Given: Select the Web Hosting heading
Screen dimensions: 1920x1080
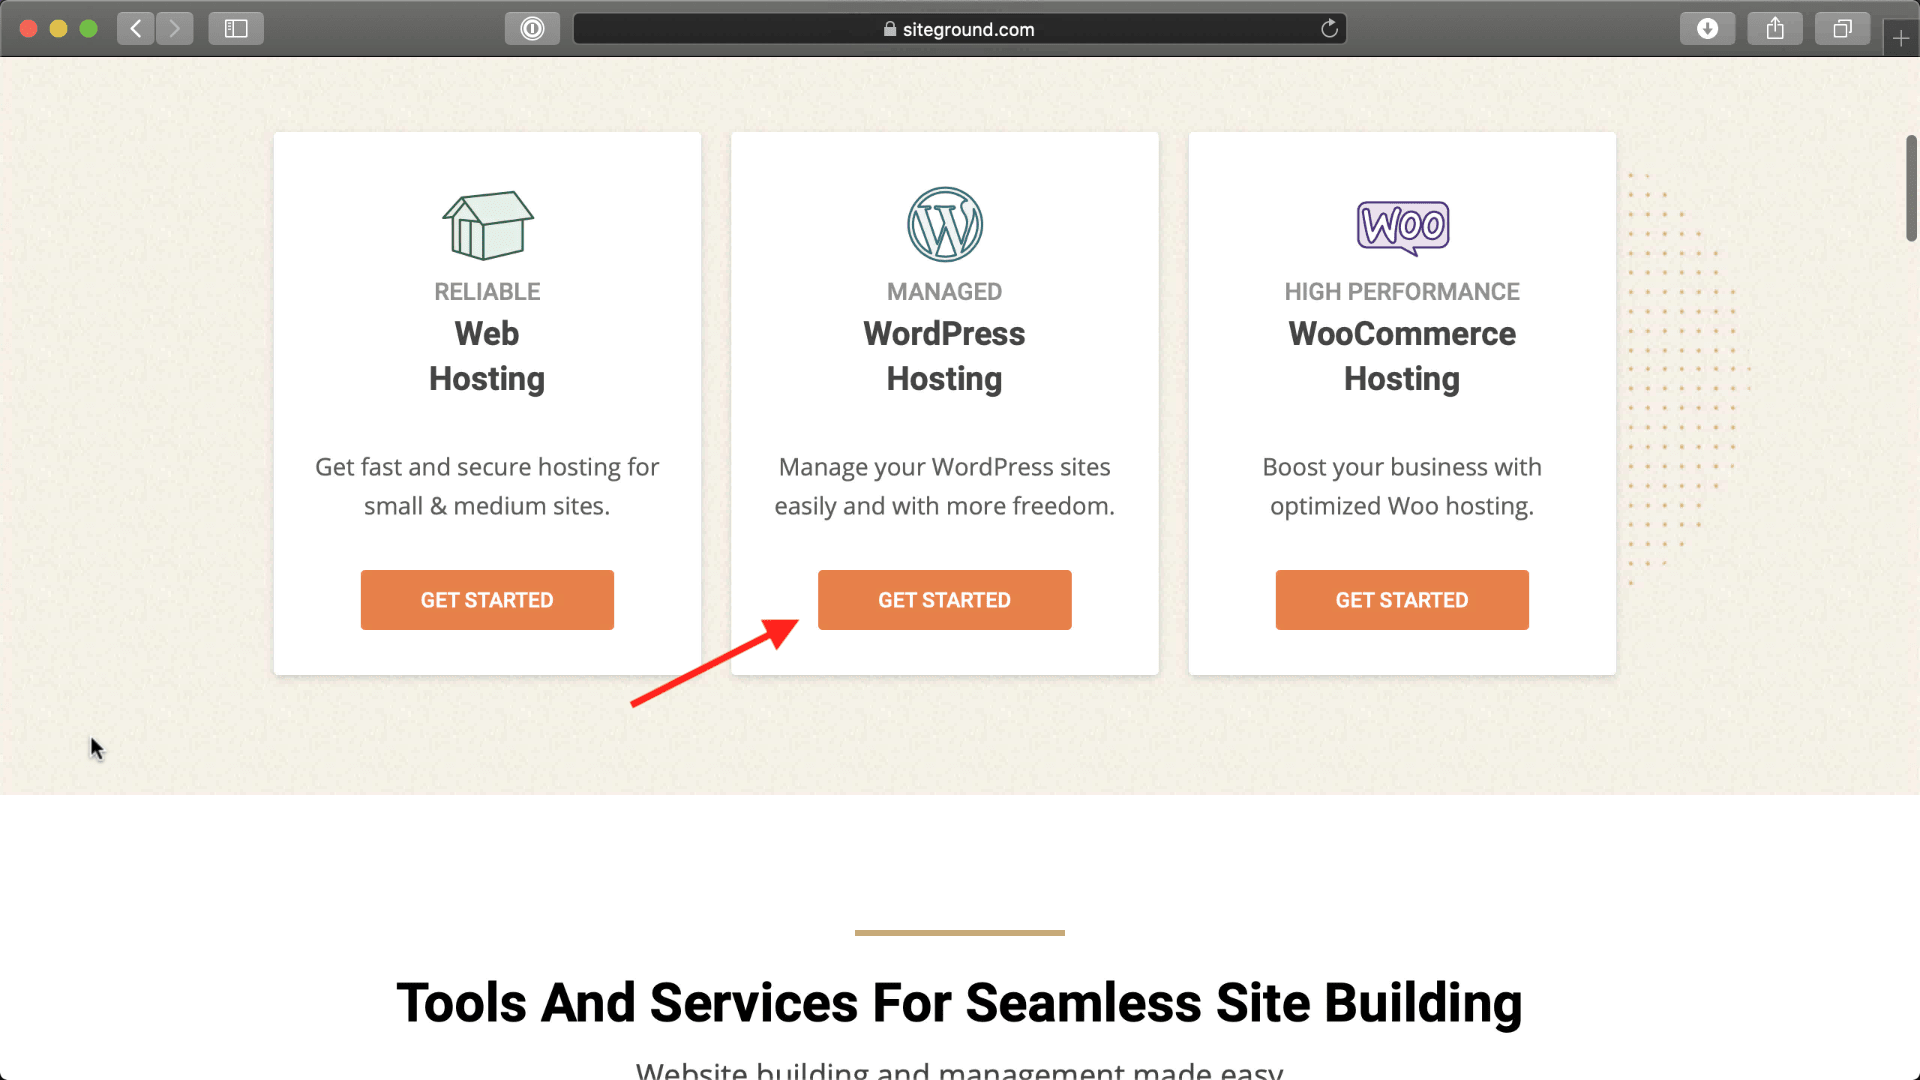Looking at the screenshot, I should click(487, 356).
